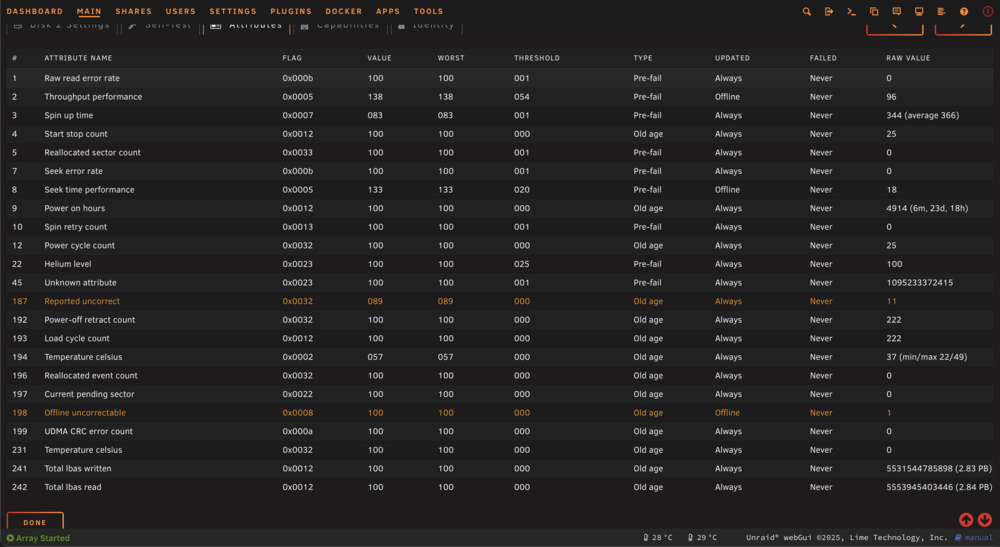This screenshot has height=547, width=1000.
Task: Click the Seek time performance attribute
Action: 89,190
